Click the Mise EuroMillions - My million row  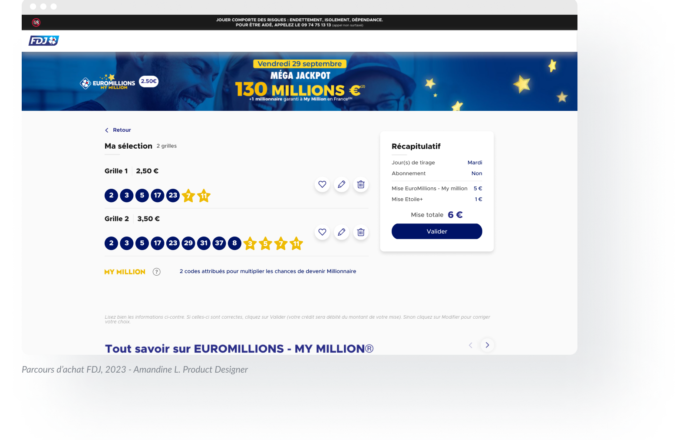[437, 189]
